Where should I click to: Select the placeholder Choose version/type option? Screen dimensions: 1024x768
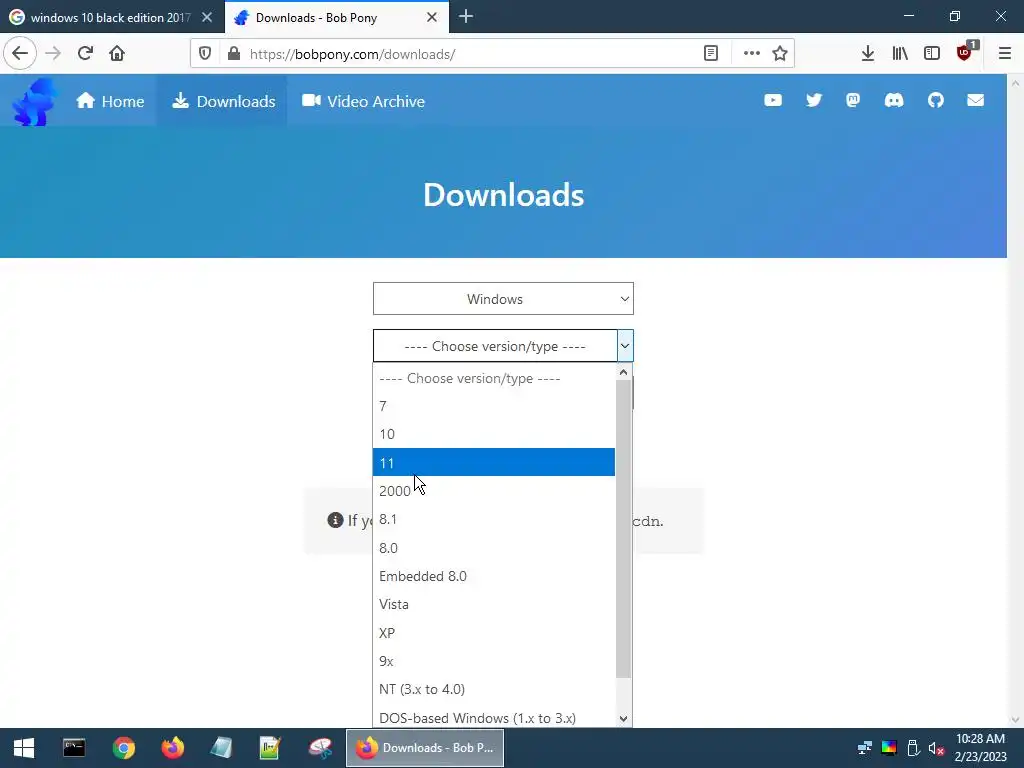click(494, 378)
